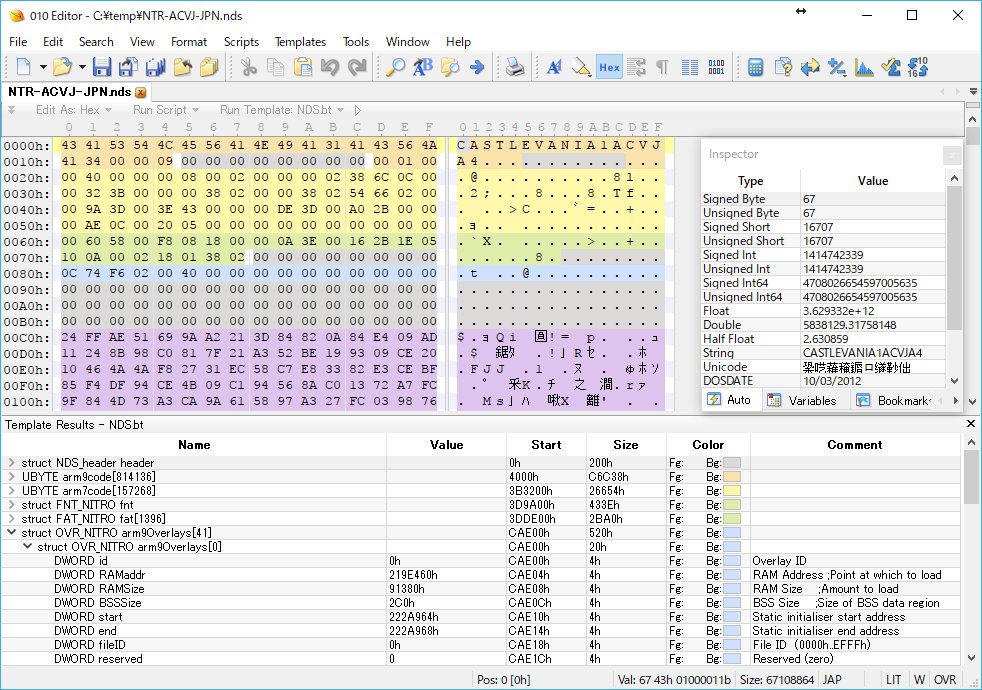Open the Histogram chart icon

click(x=864, y=67)
